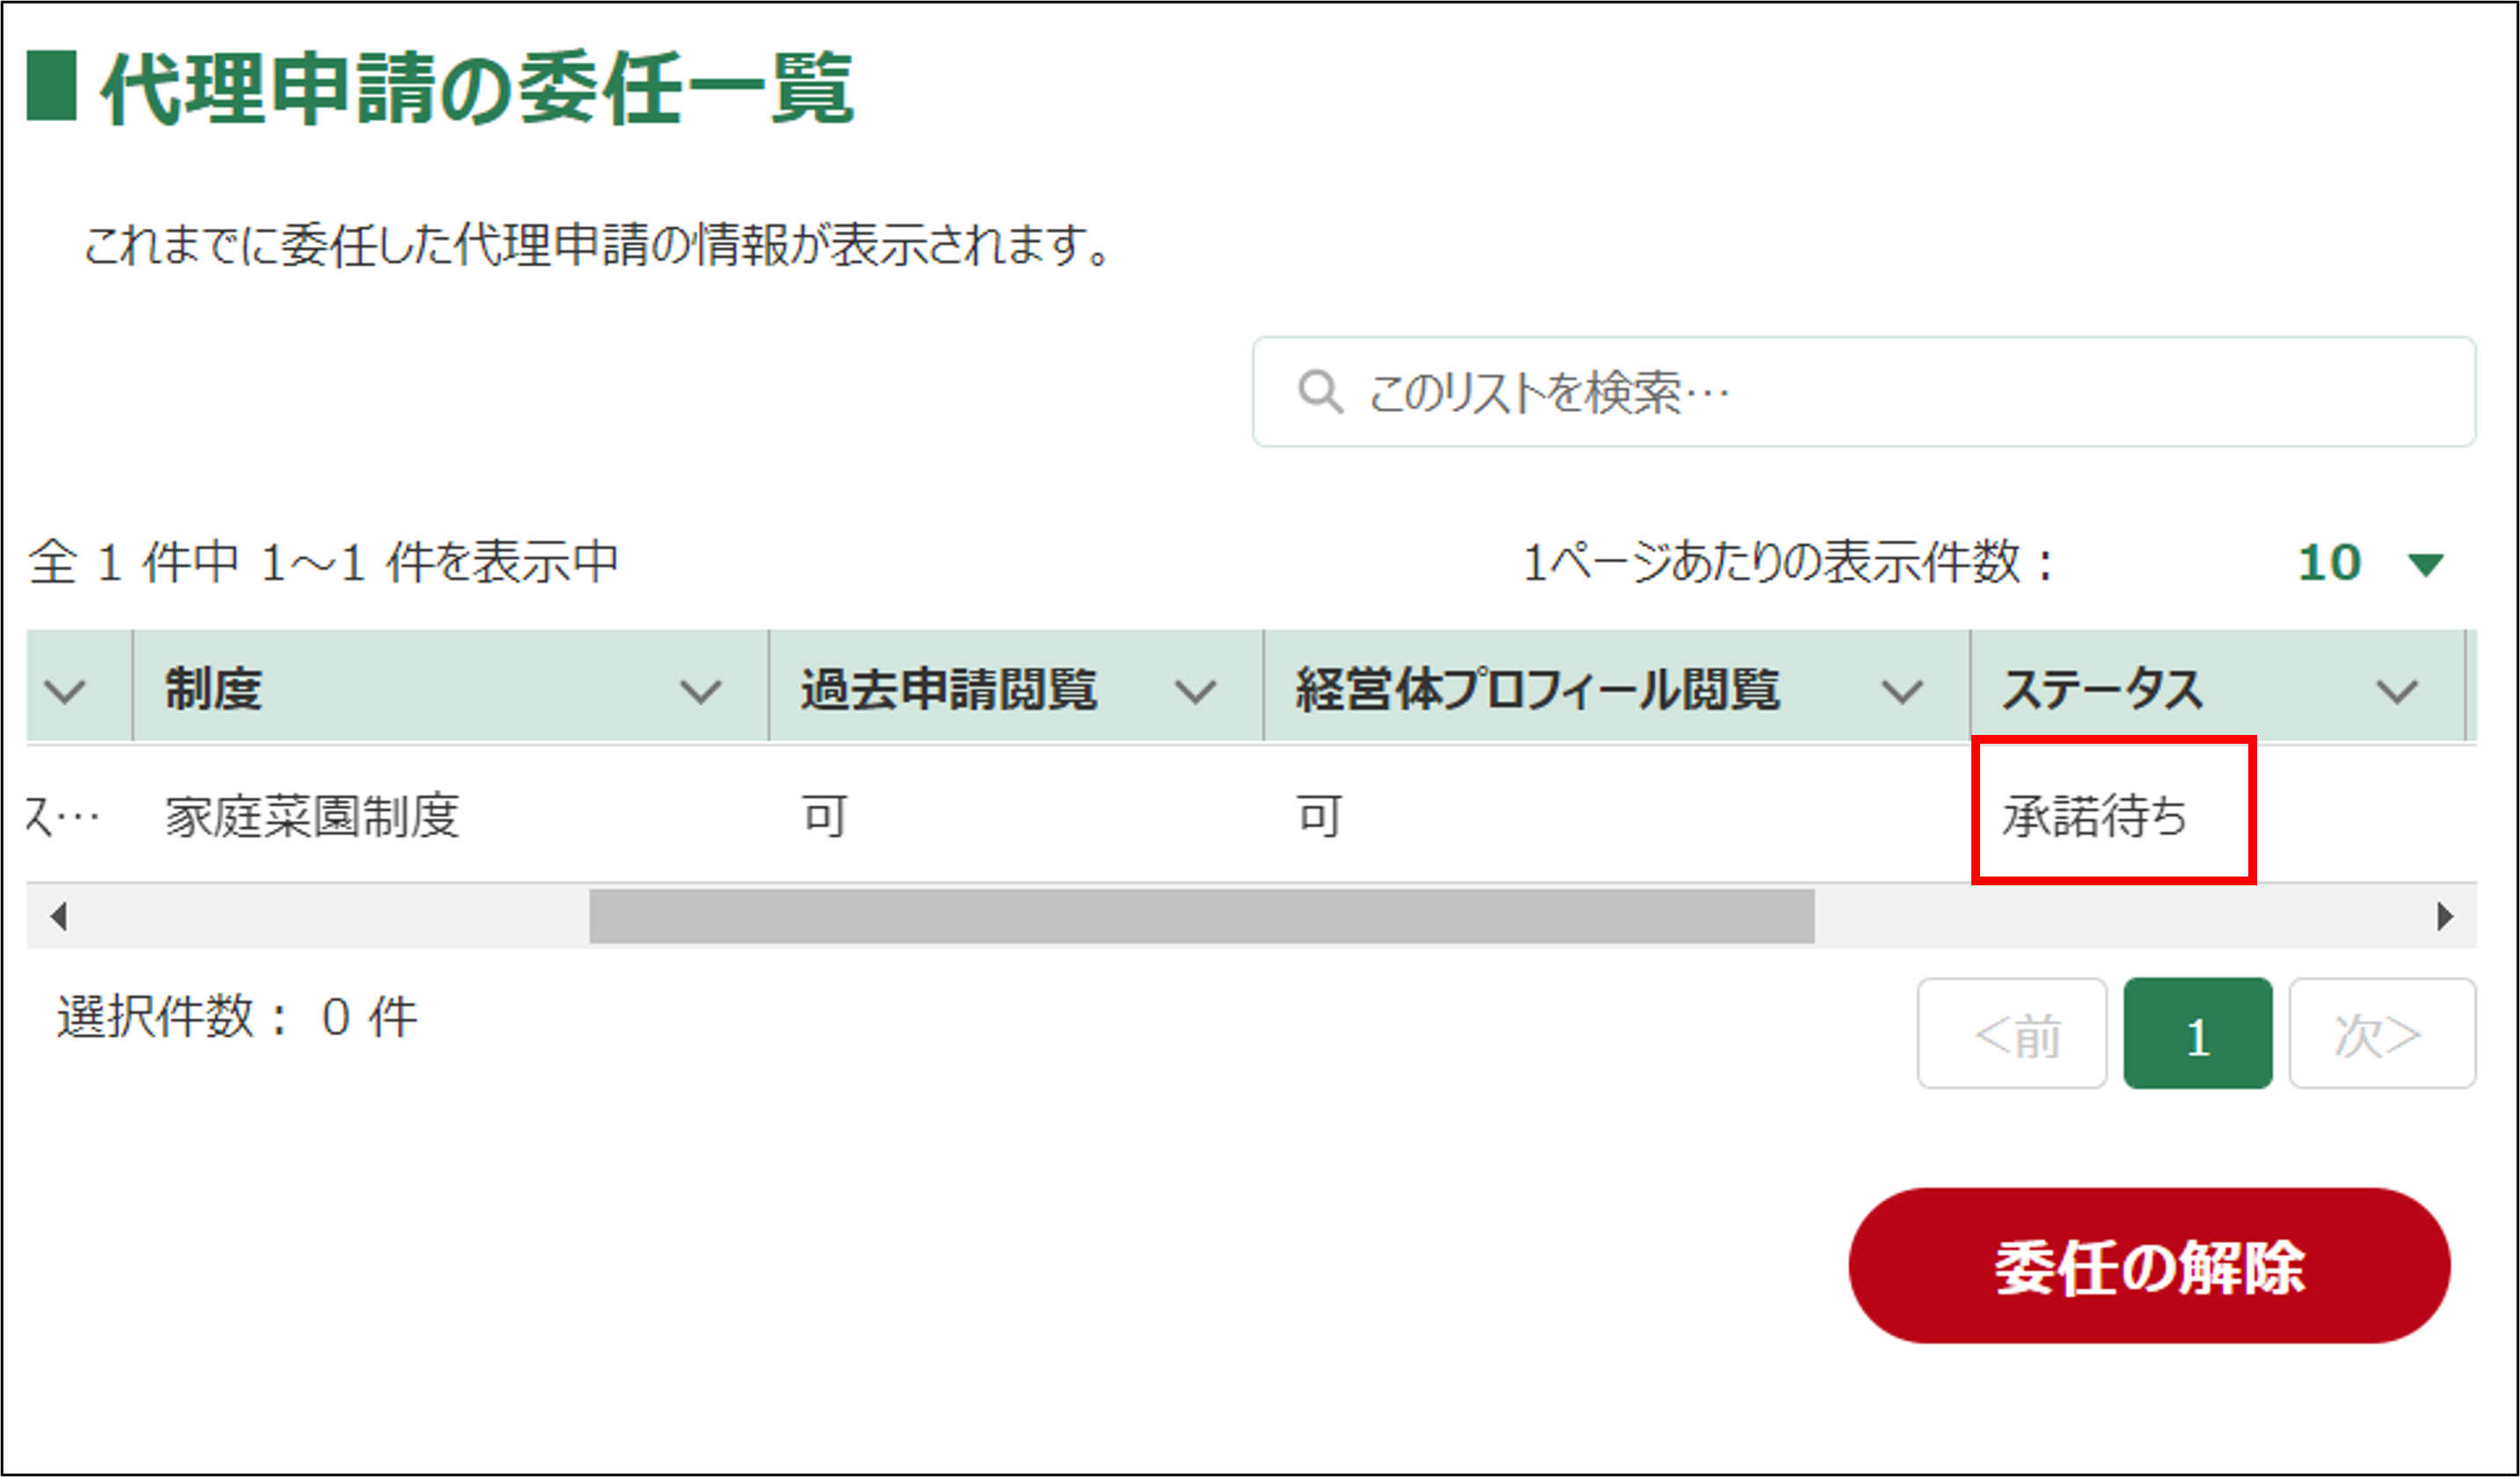Go to next page with 次>
The image size is (2520, 1477).
[x=2381, y=1034]
